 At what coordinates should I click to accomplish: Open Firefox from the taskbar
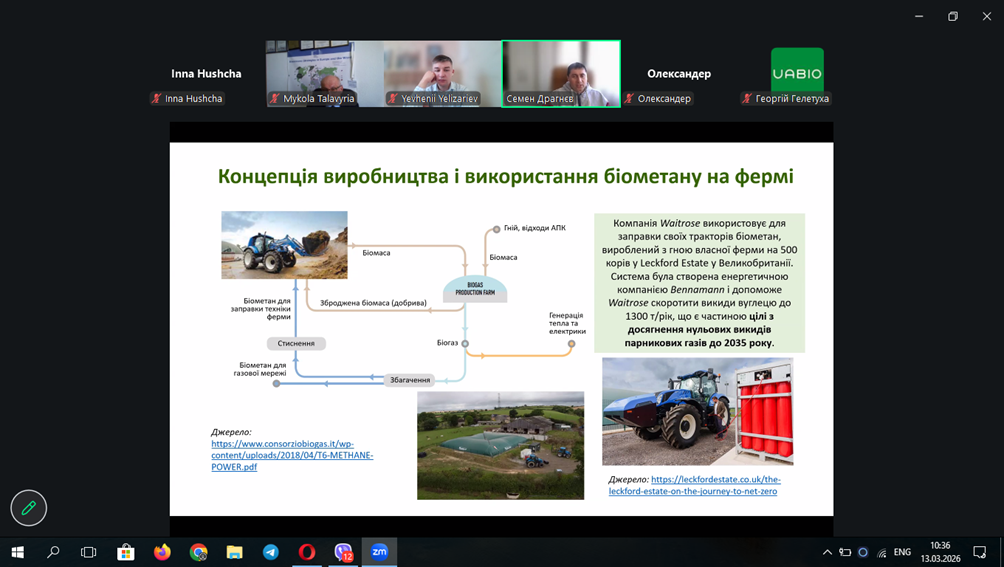162,552
